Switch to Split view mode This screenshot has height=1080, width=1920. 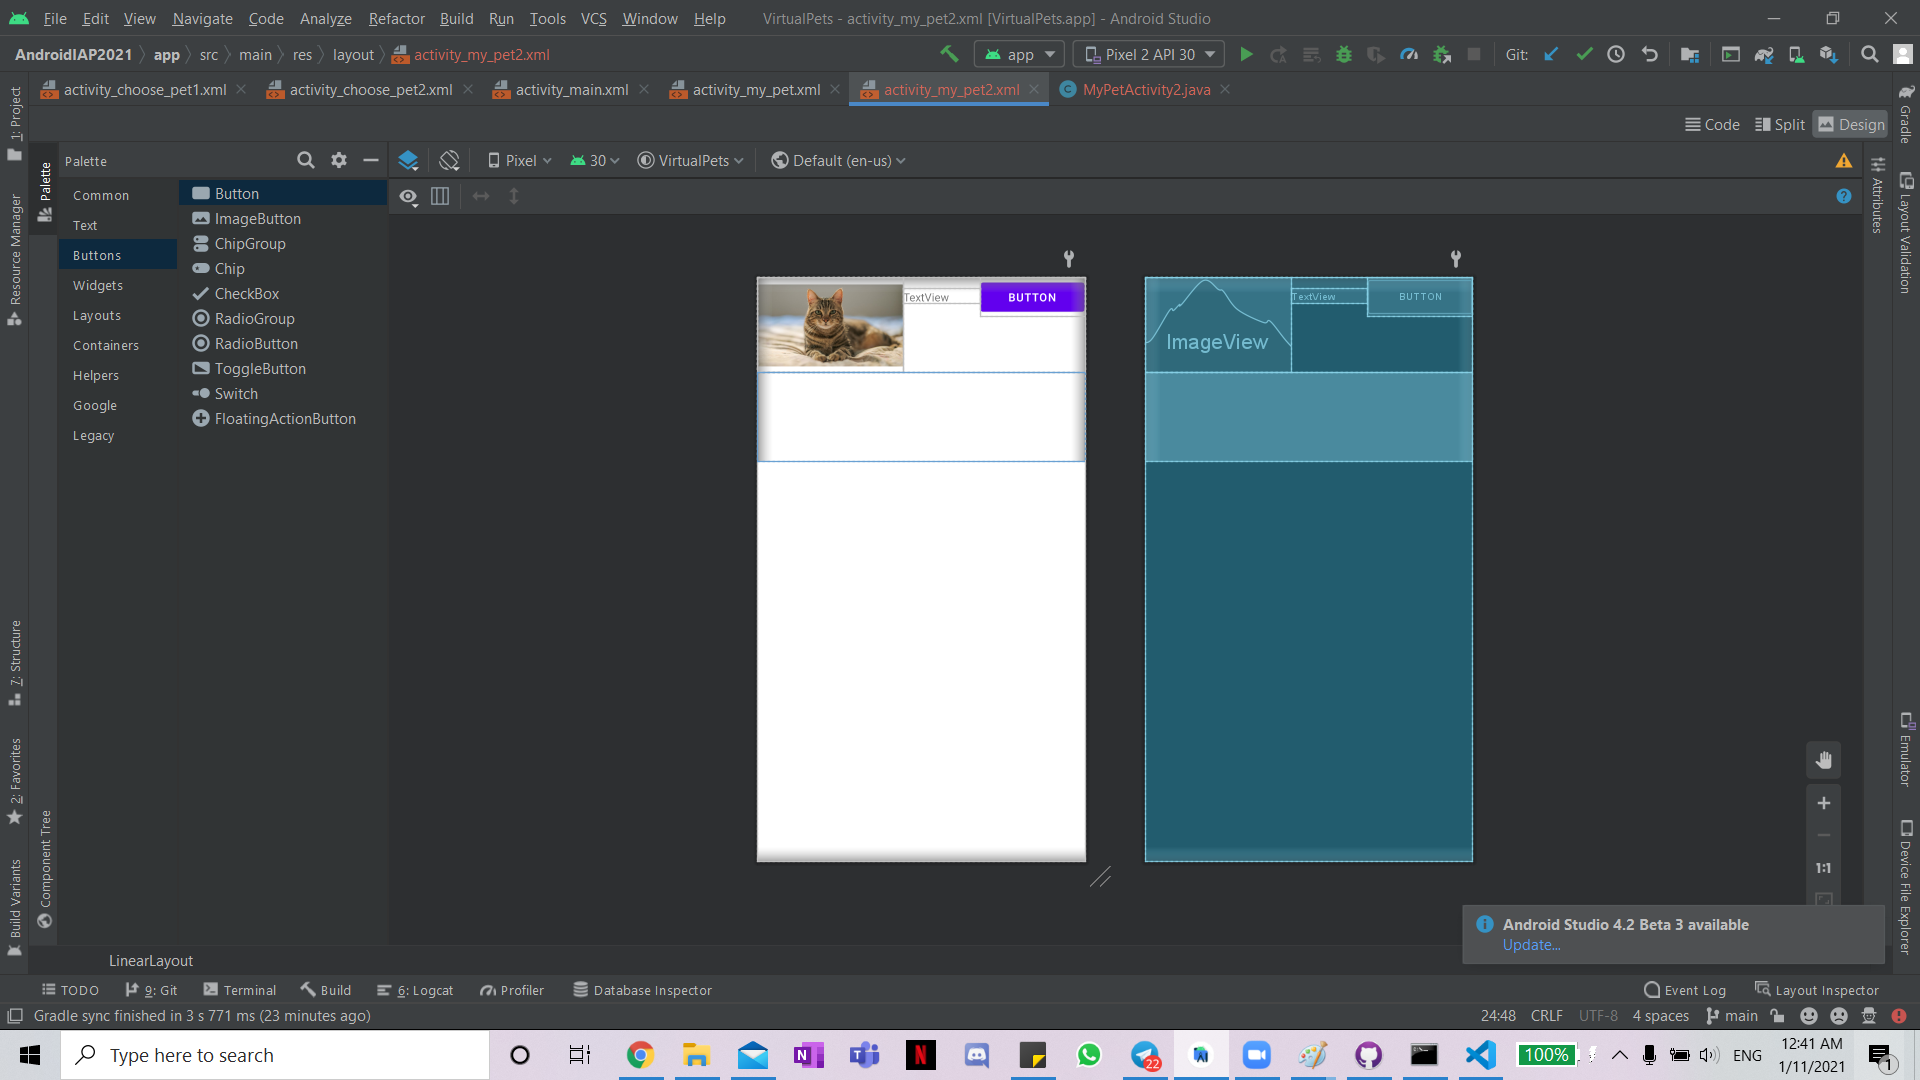point(1780,125)
